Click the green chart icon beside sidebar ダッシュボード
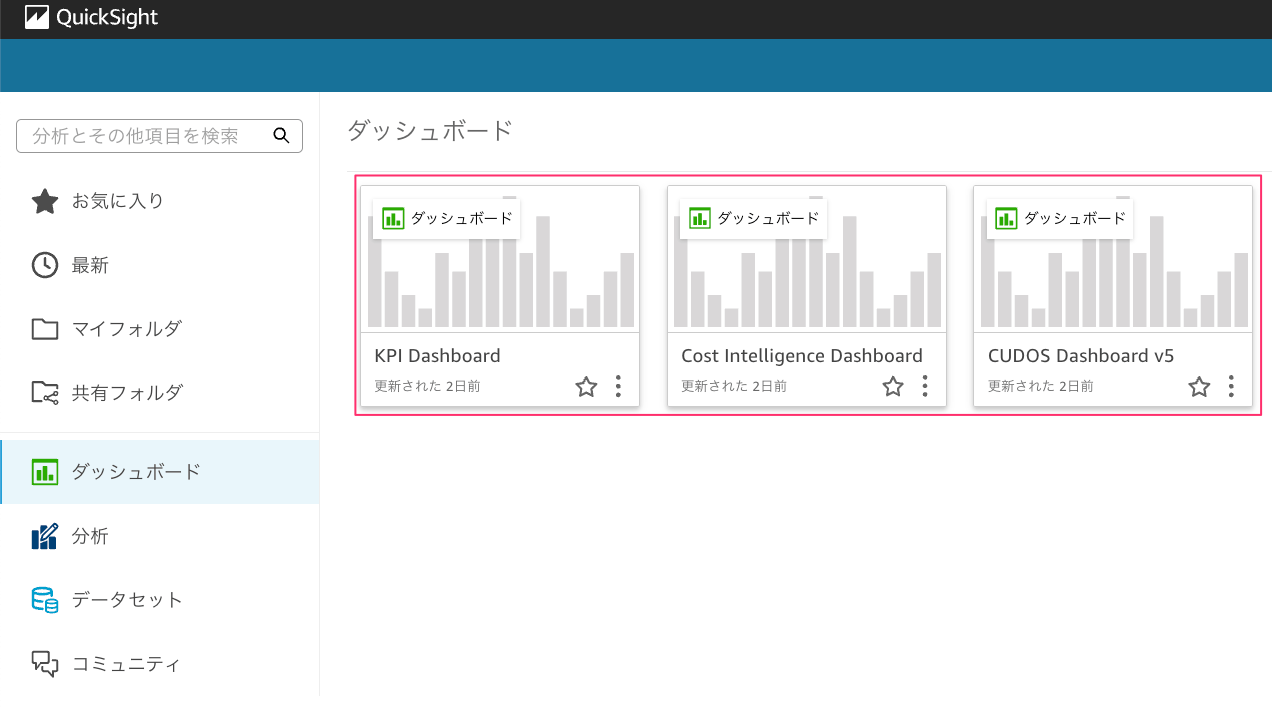The width and height of the screenshot is (1272, 708). point(45,472)
